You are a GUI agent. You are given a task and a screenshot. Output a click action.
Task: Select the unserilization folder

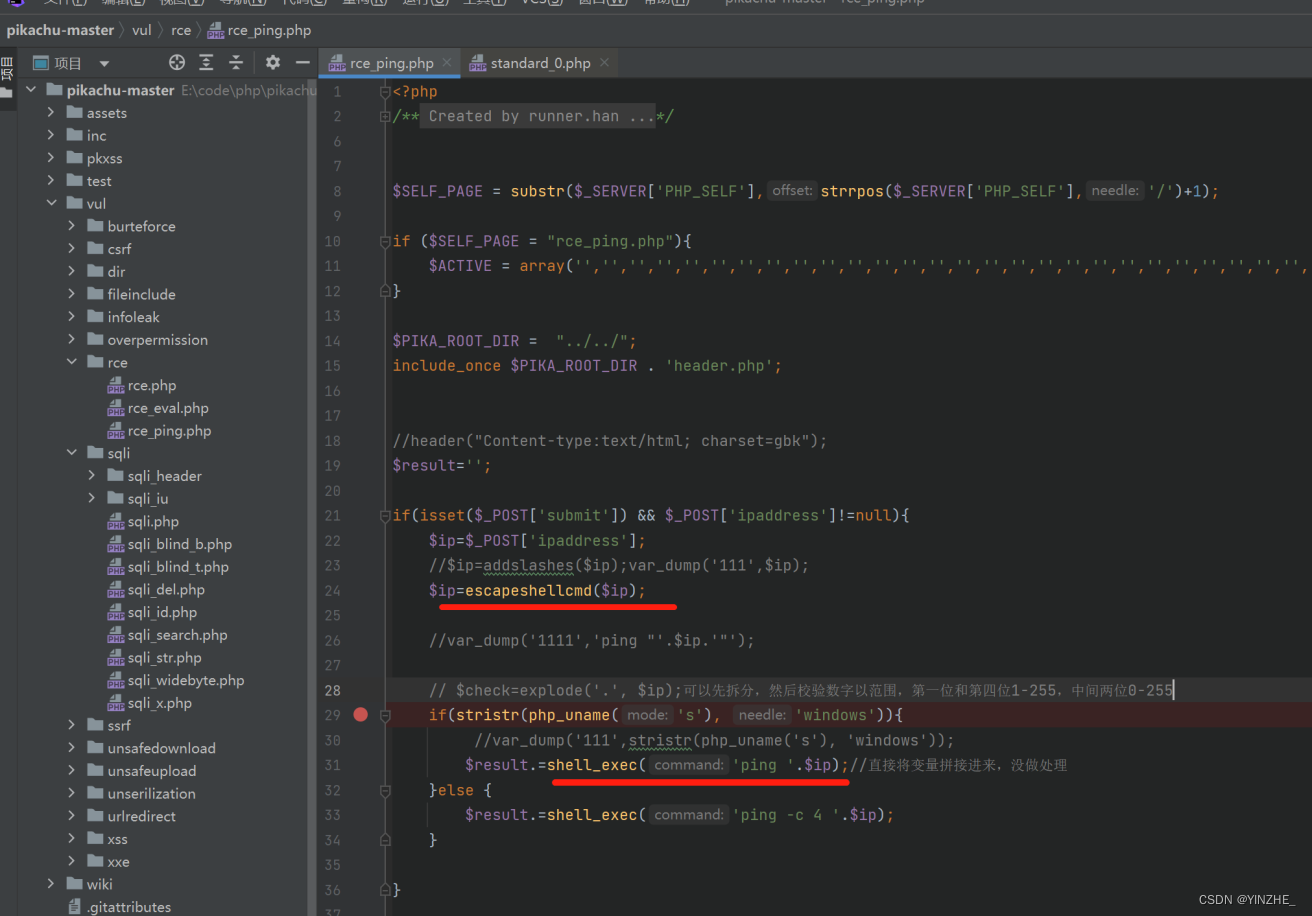(152, 794)
